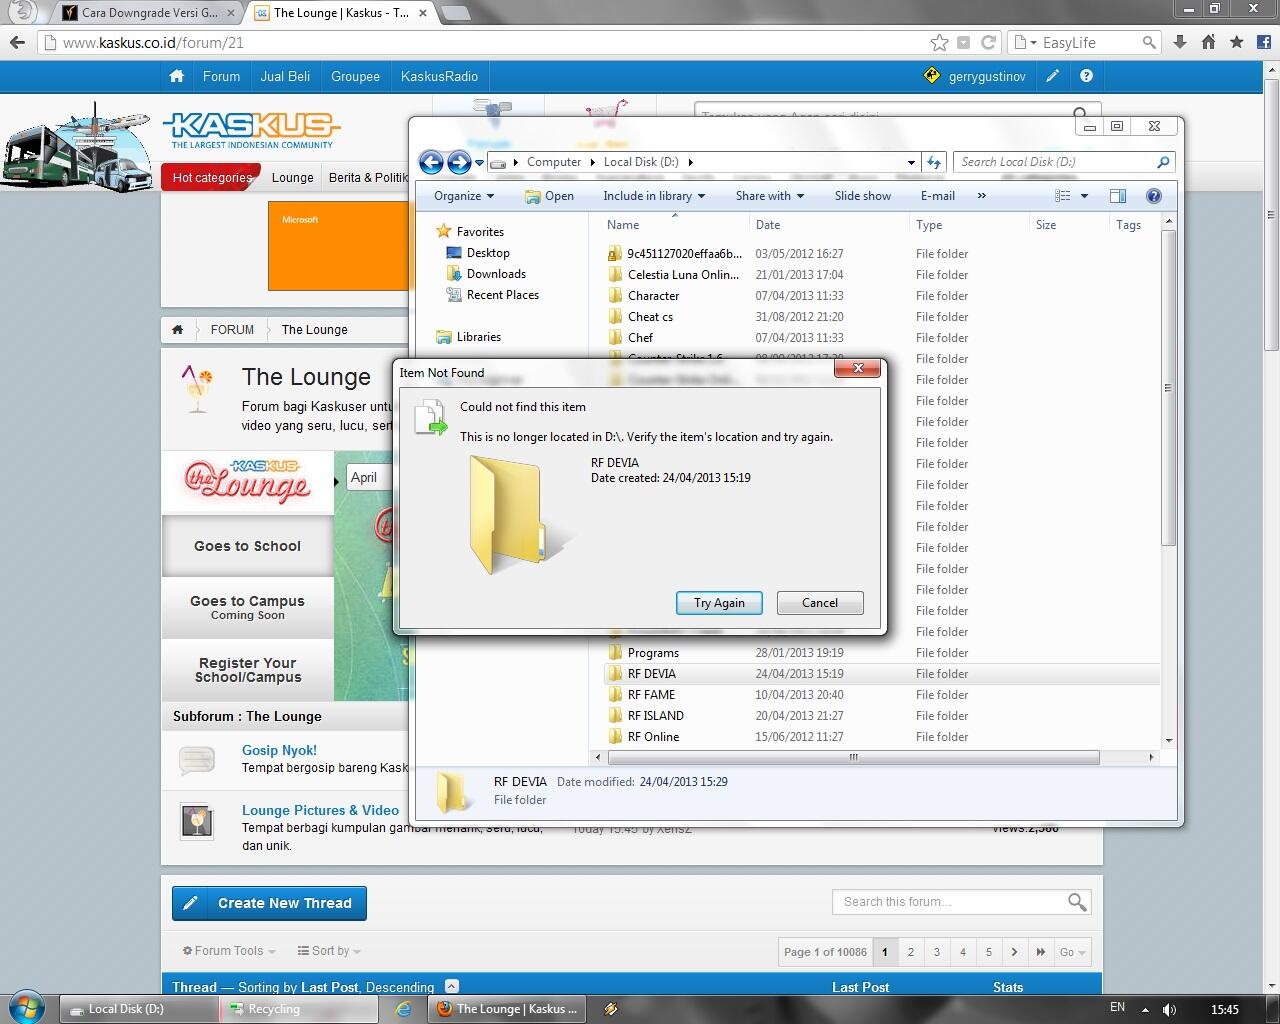Reload the browser page

click(988, 42)
